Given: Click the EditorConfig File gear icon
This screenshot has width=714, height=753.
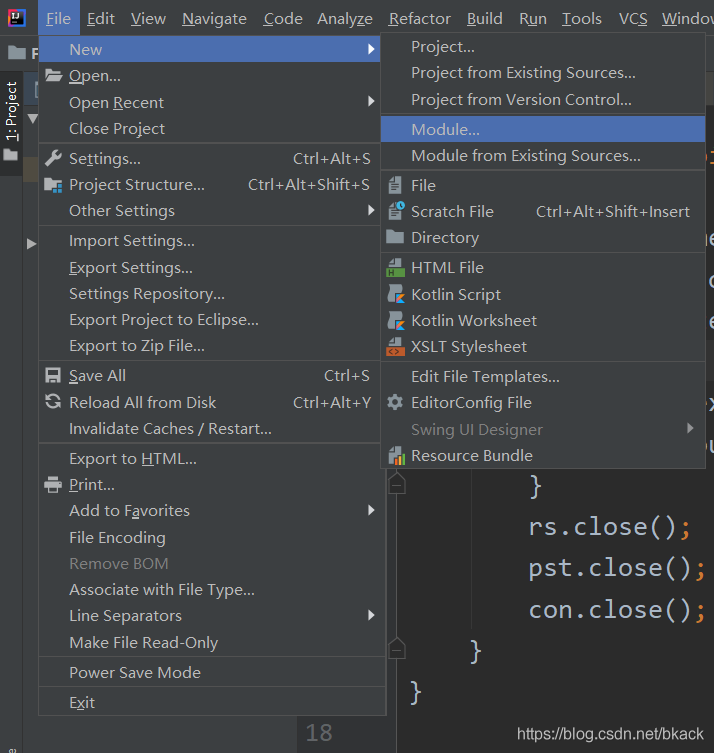Looking at the screenshot, I should [x=395, y=403].
